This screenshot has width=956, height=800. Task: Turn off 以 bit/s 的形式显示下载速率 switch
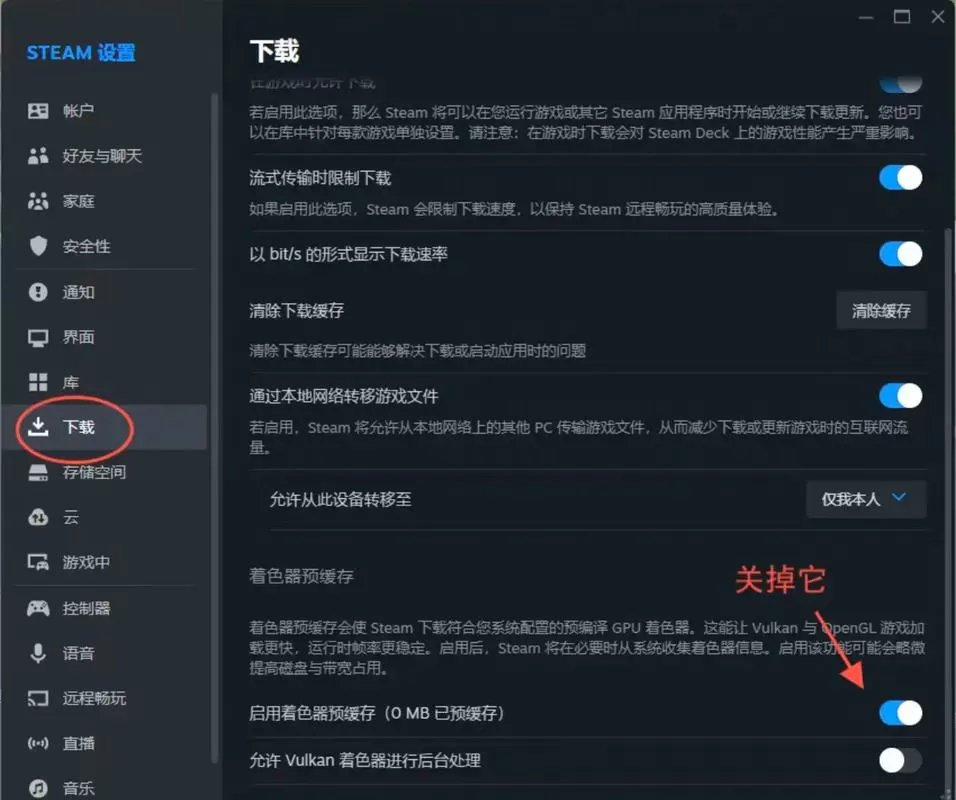[x=901, y=254]
